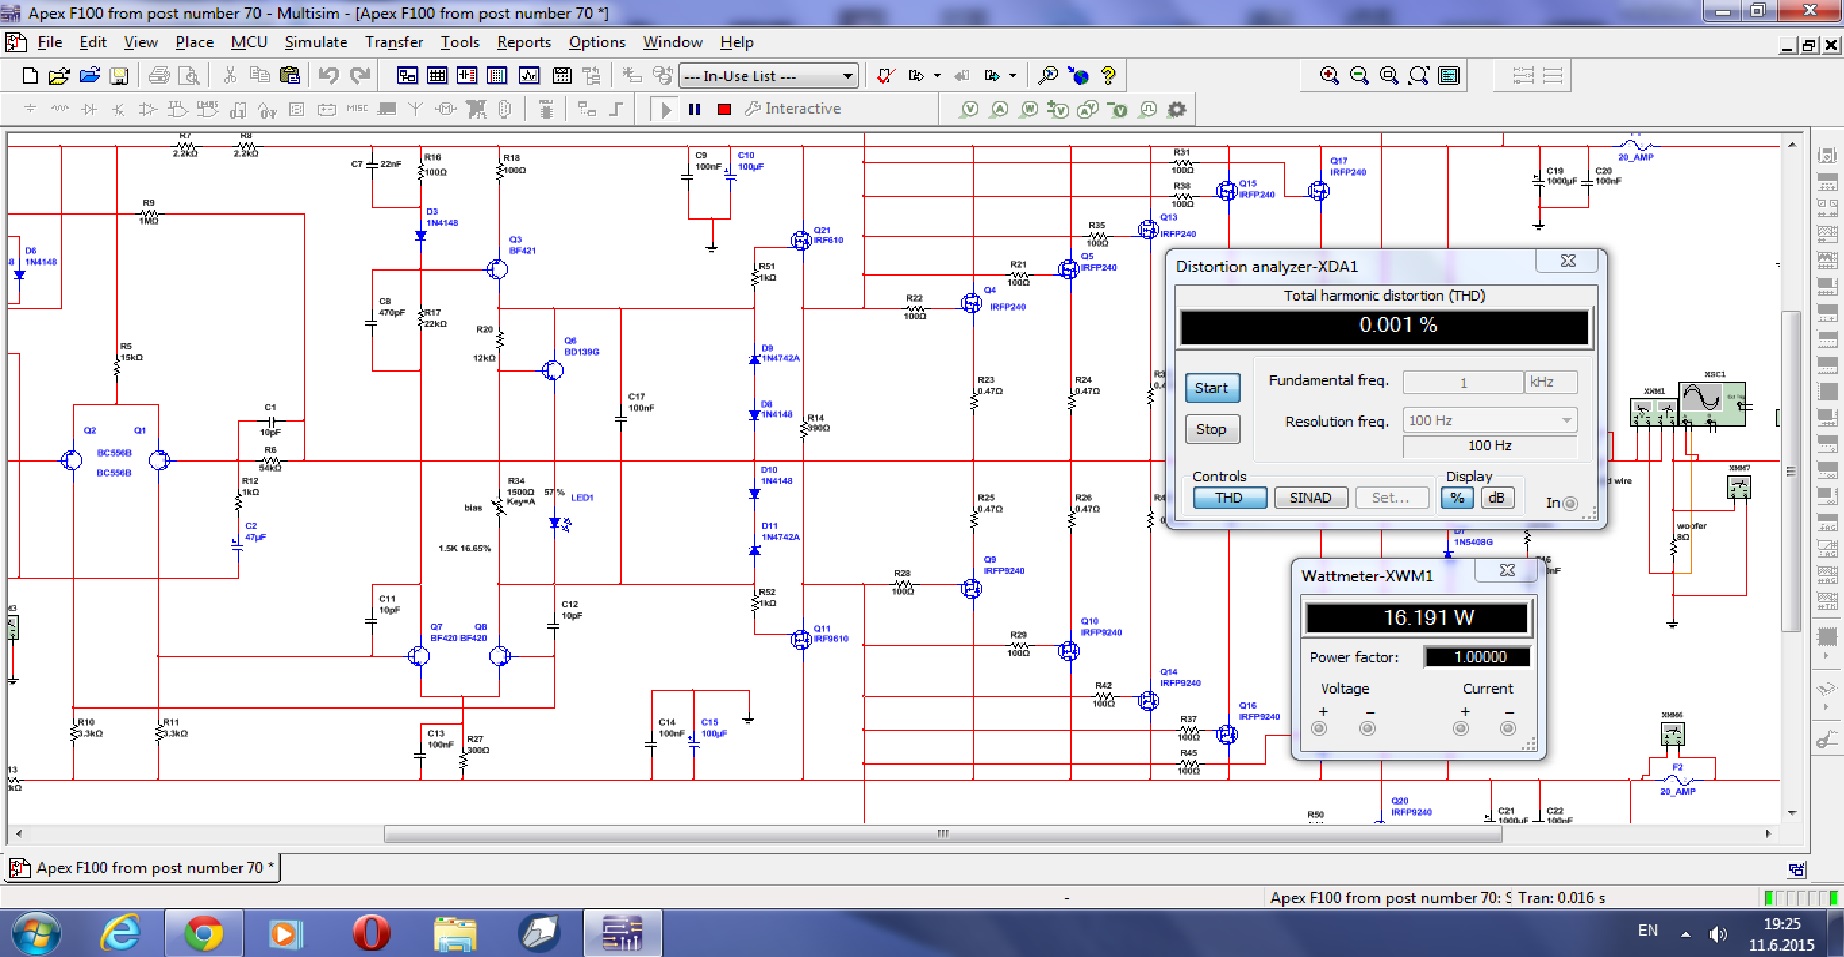Place a current probe
This screenshot has width=1844, height=957.
click(999, 109)
